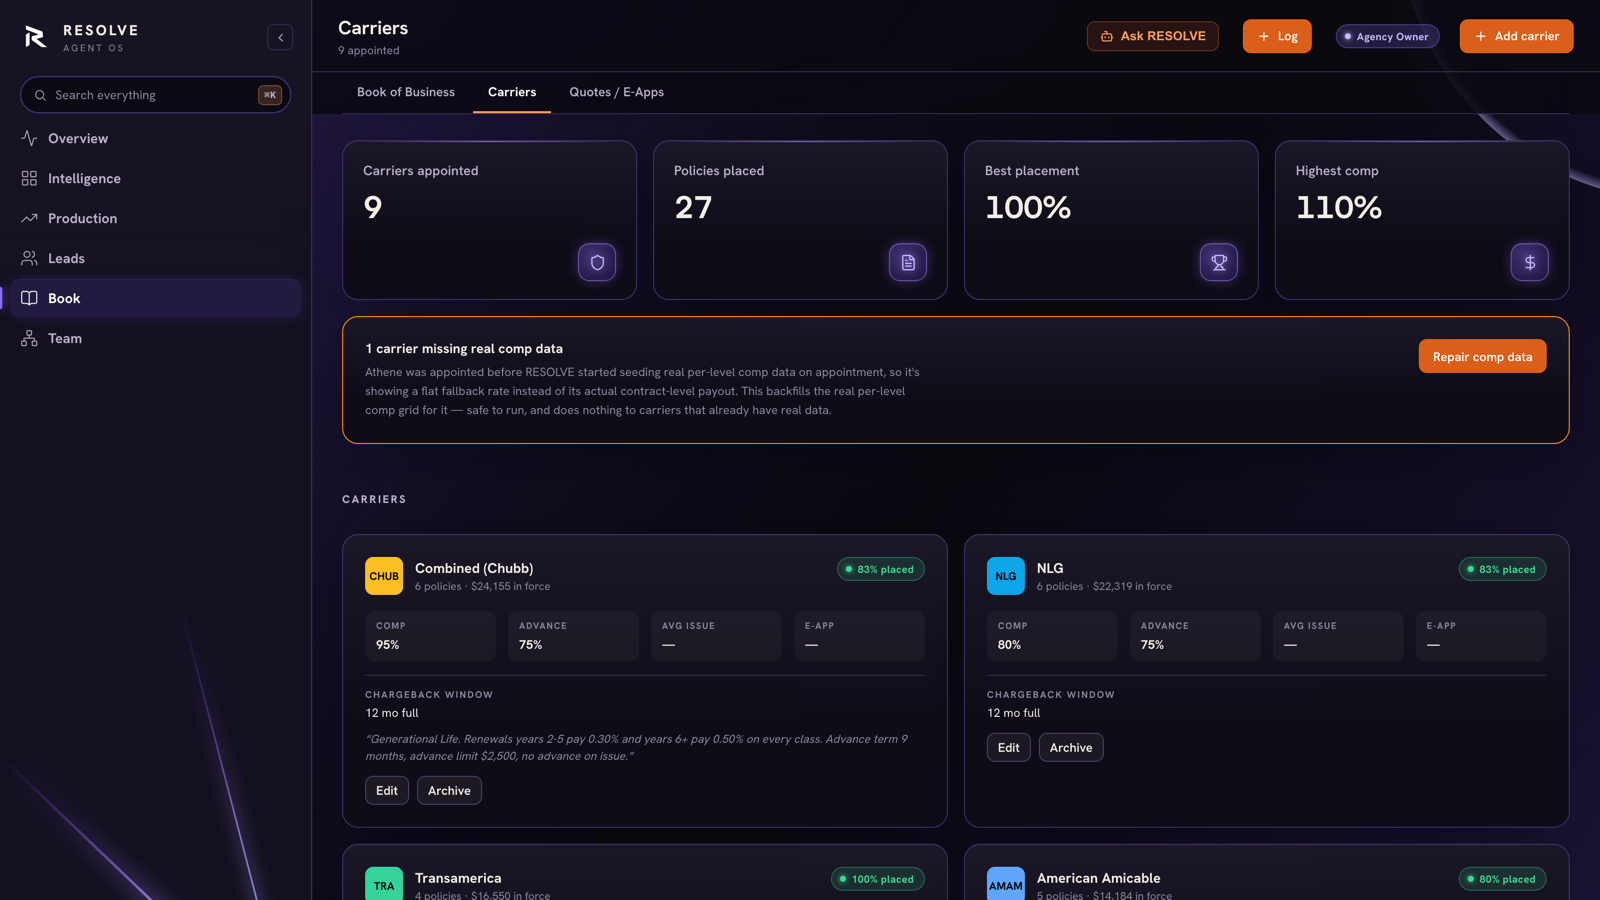The height and width of the screenshot is (900, 1600).
Task: Click the 83% placed badge on NLG
Action: 1502,569
